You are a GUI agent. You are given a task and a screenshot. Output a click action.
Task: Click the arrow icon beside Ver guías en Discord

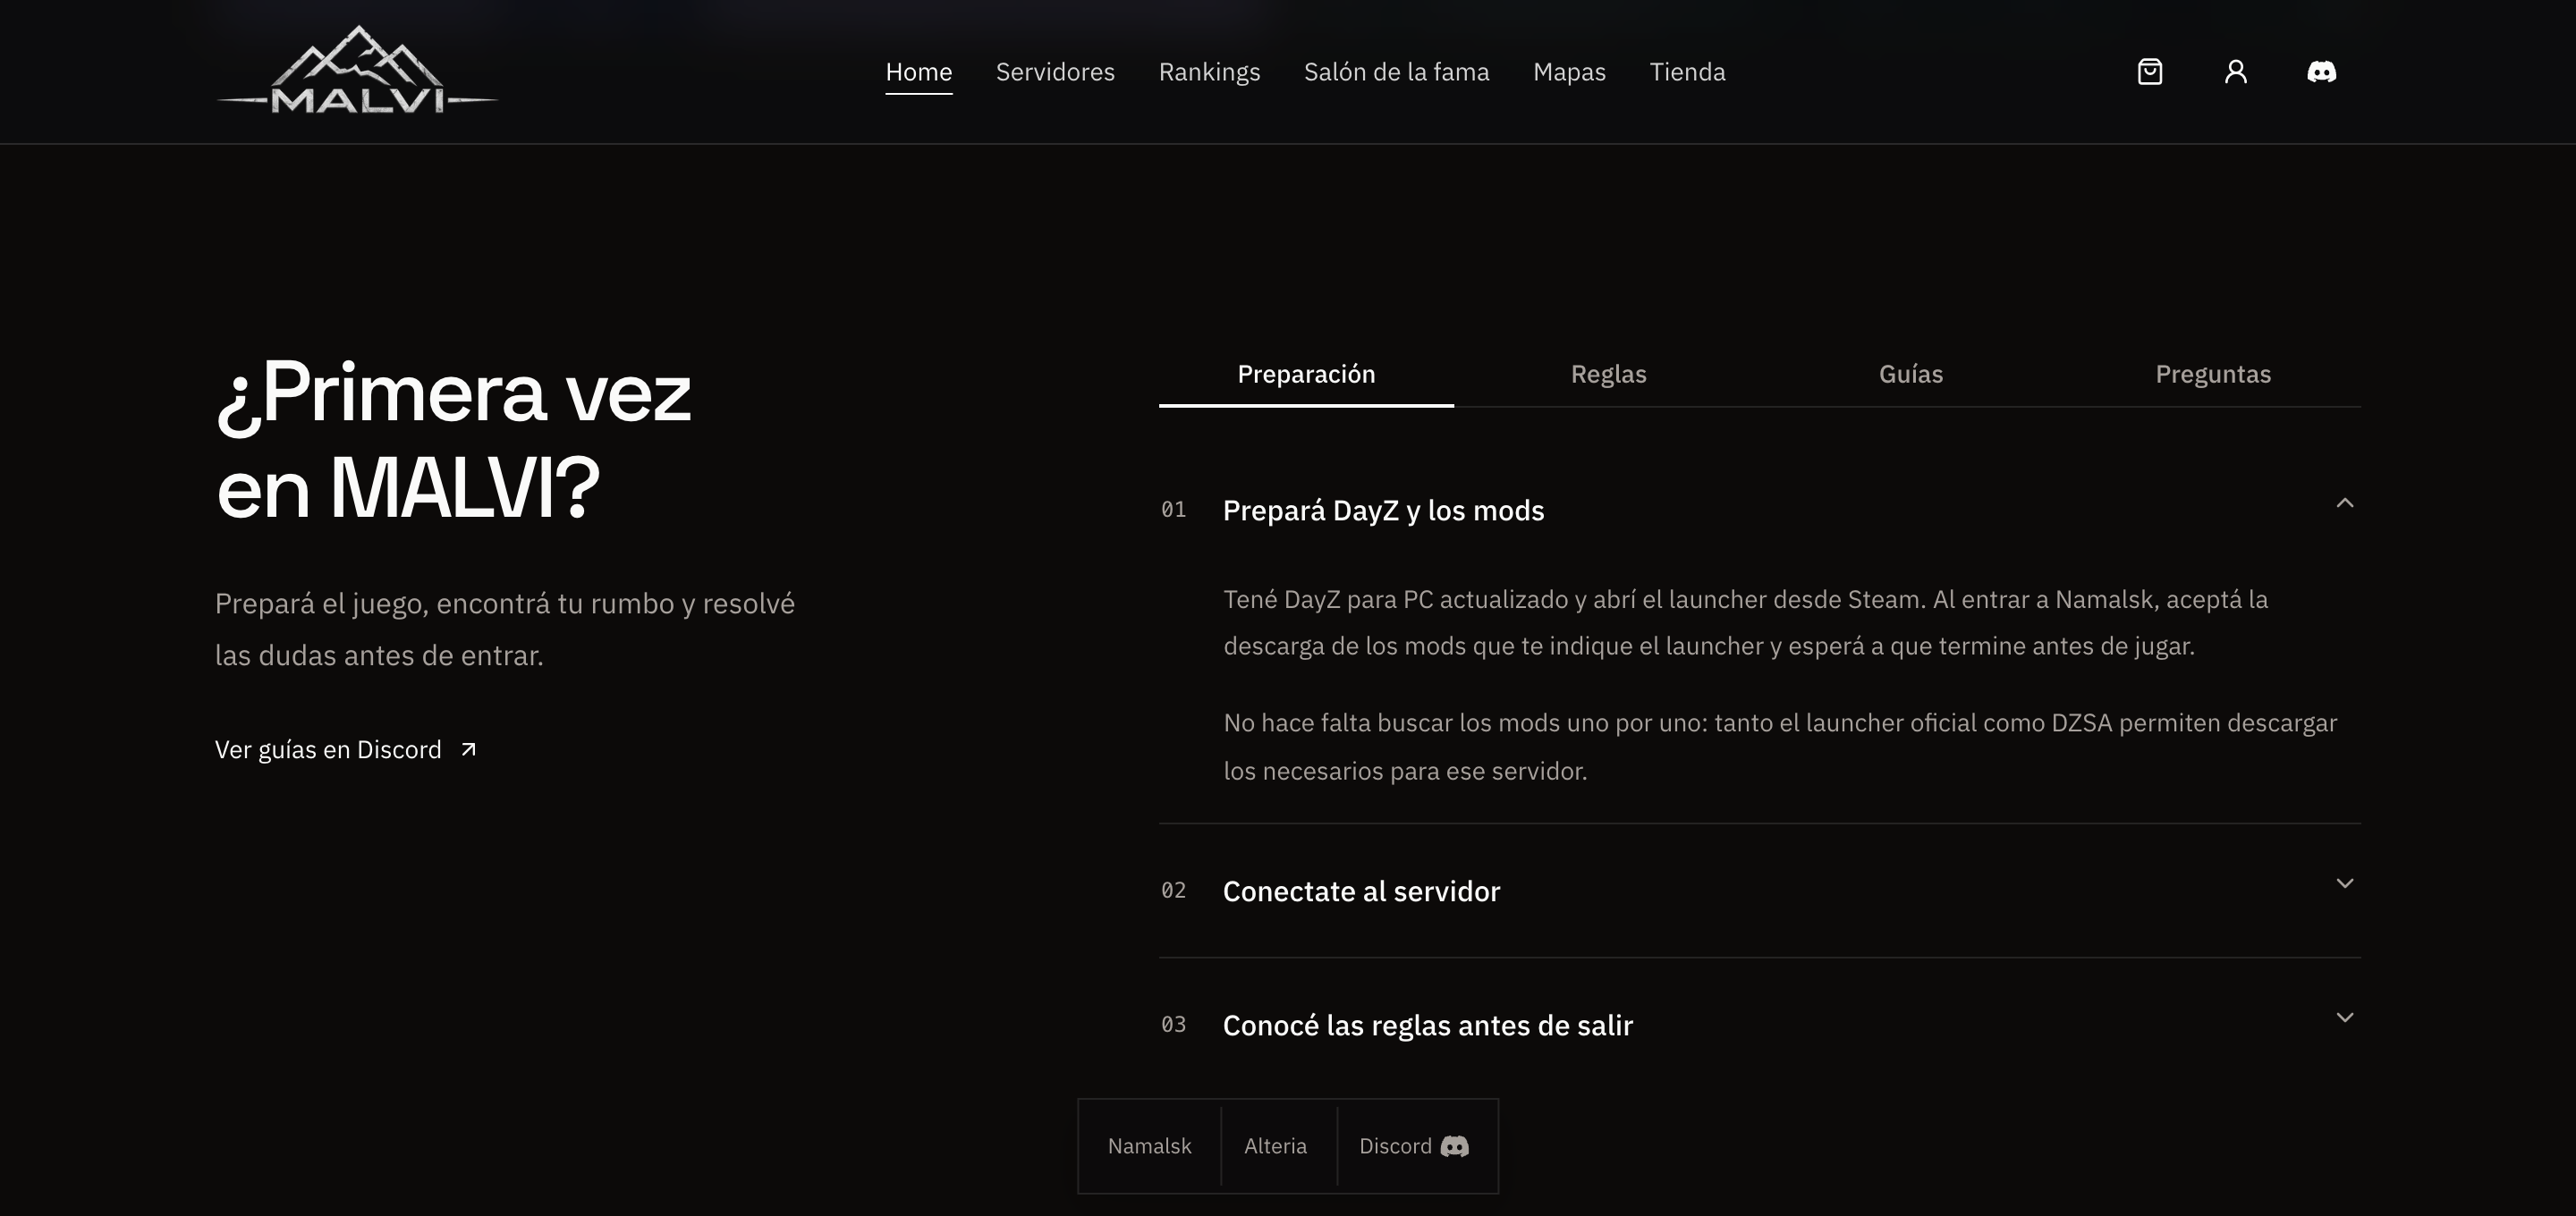coord(468,750)
